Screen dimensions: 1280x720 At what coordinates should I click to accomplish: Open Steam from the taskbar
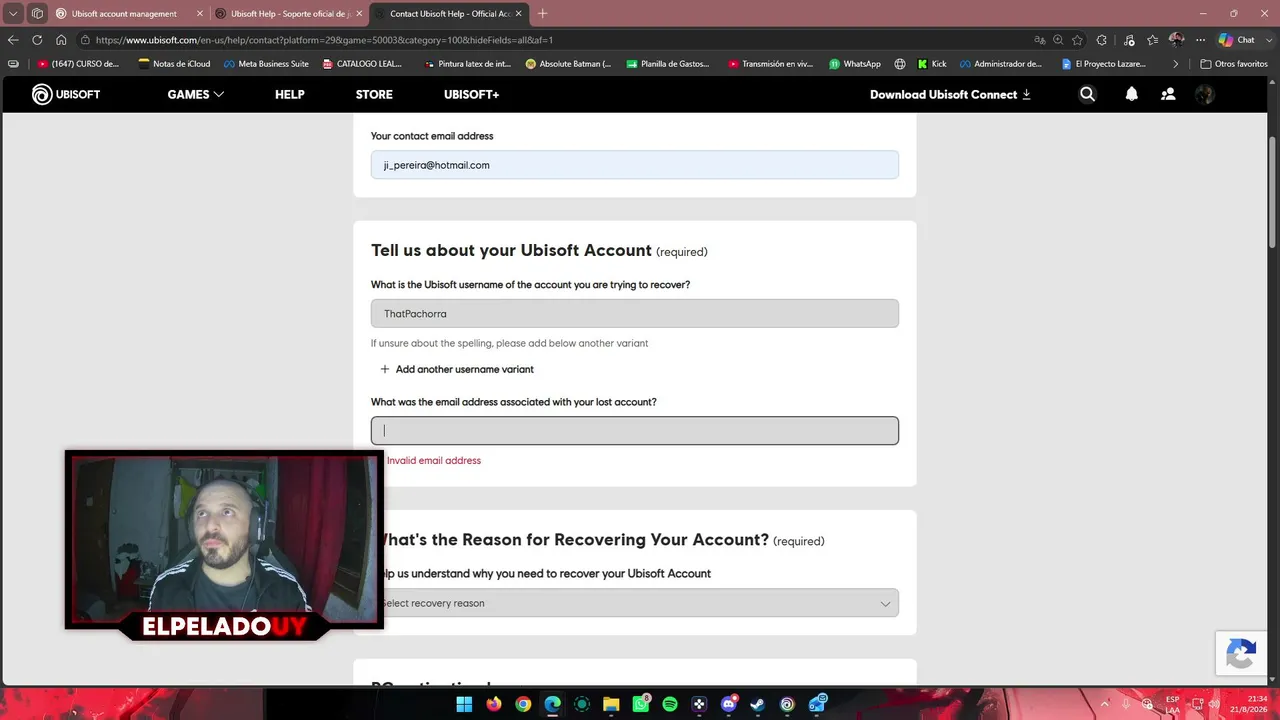[x=758, y=704]
